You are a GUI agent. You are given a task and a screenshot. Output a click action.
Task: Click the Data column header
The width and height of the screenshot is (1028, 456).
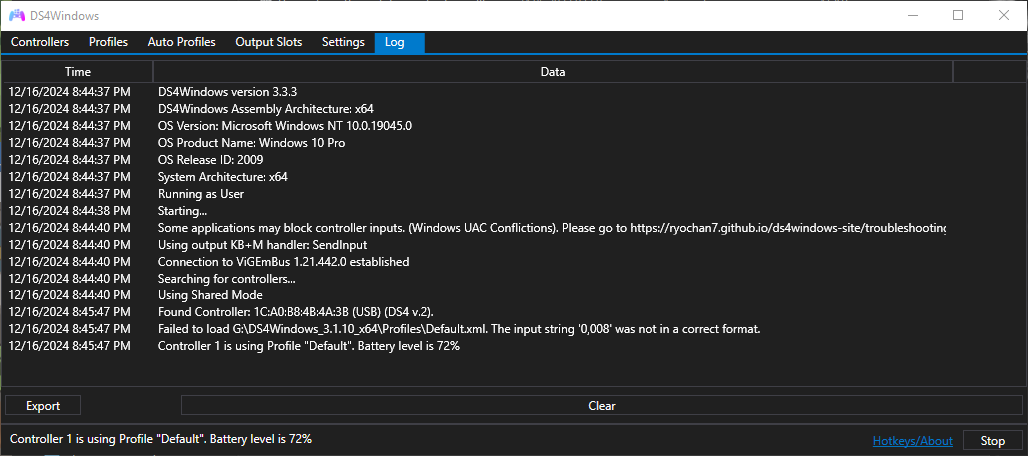[x=552, y=72]
